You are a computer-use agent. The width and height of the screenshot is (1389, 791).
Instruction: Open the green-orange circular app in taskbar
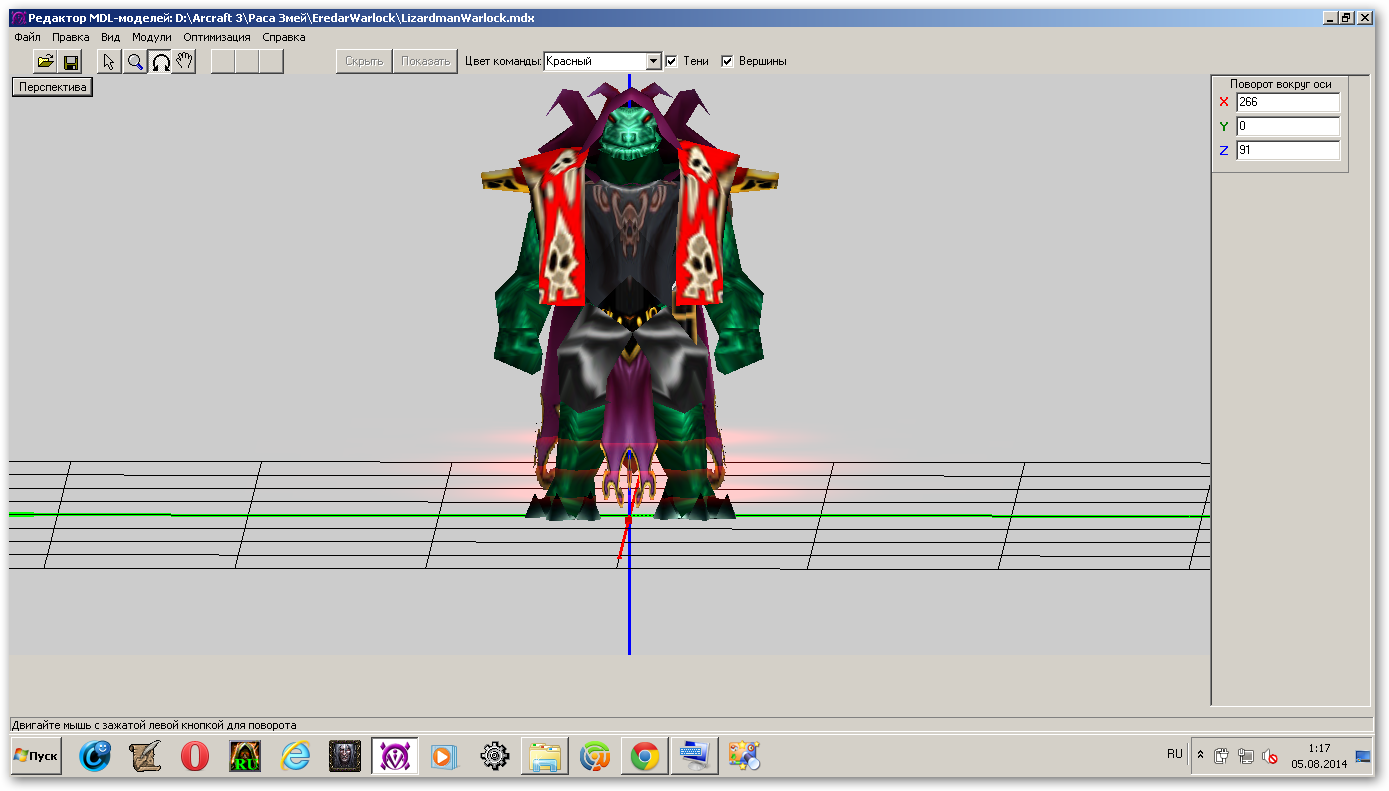point(595,757)
